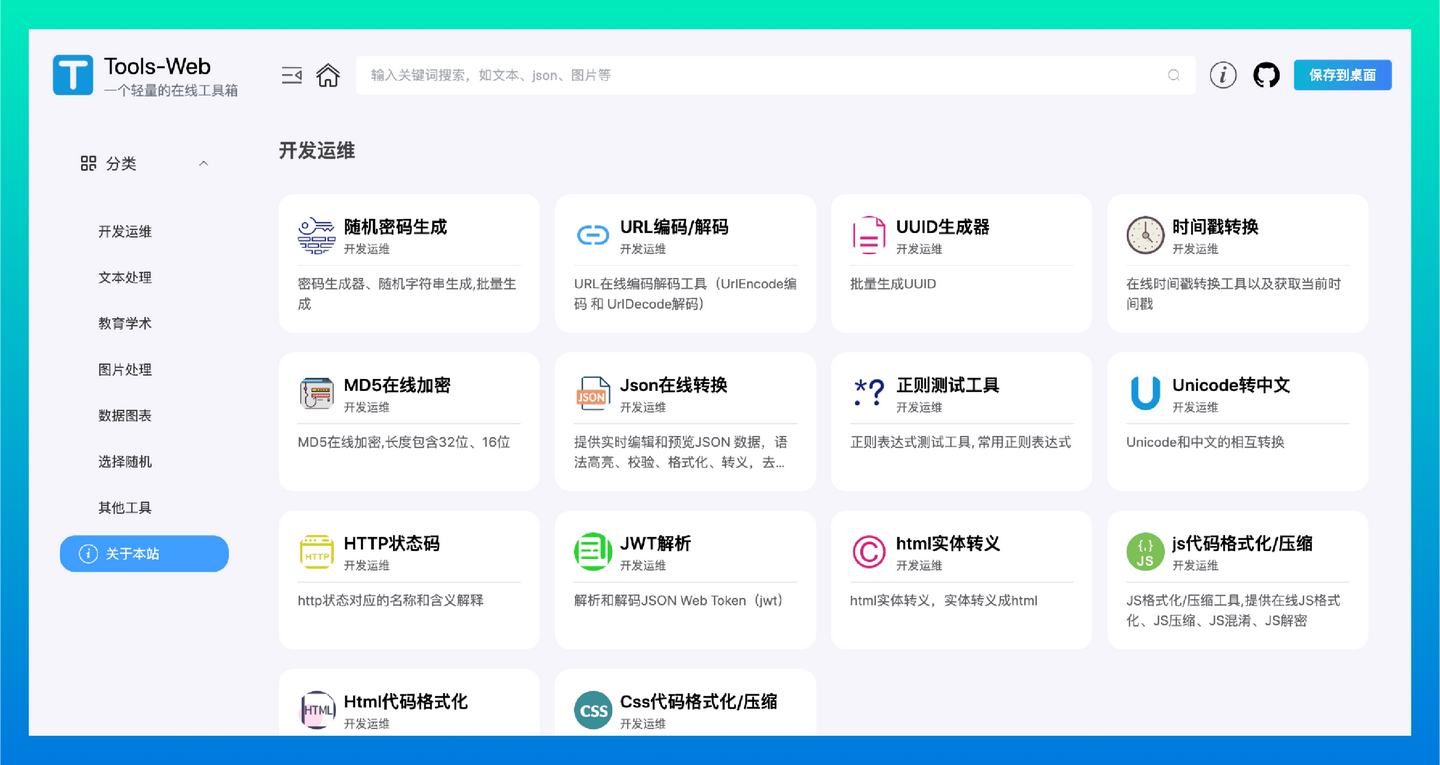Click the URL编码/解码 link icon

(x=593, y=235)
